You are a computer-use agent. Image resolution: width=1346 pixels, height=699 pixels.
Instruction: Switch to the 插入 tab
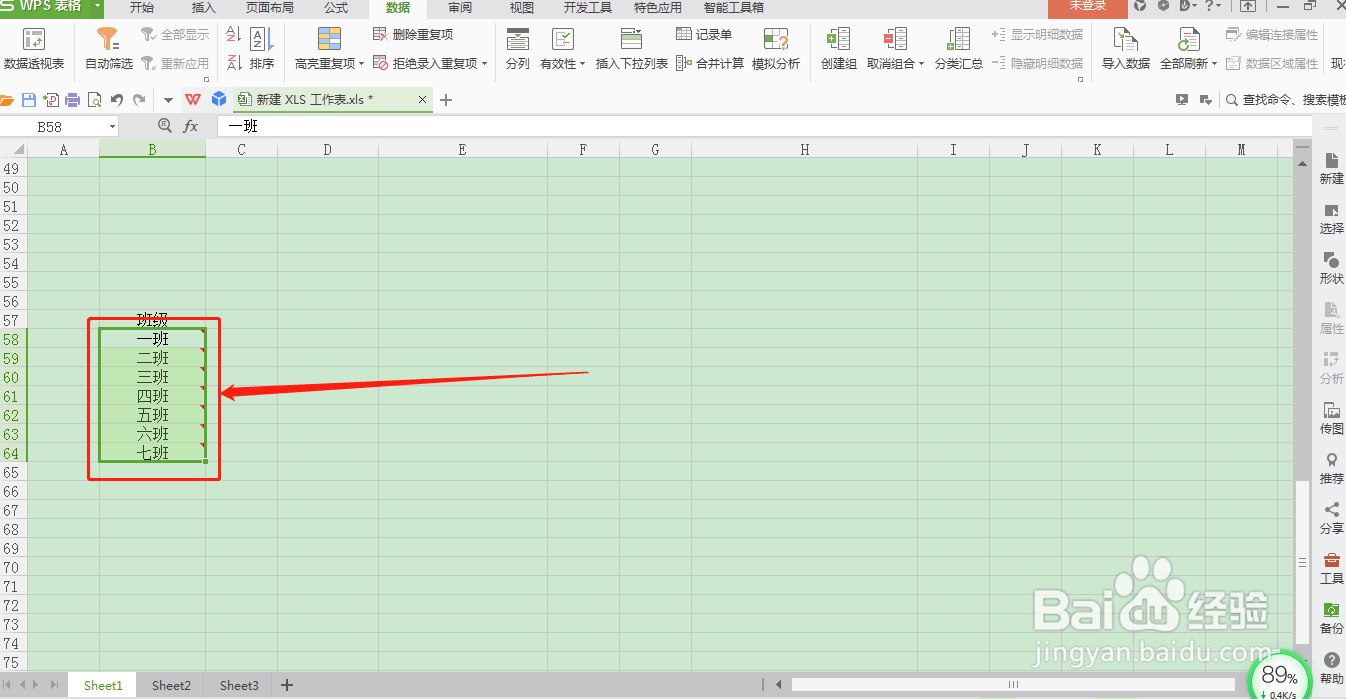click(203, 7)
